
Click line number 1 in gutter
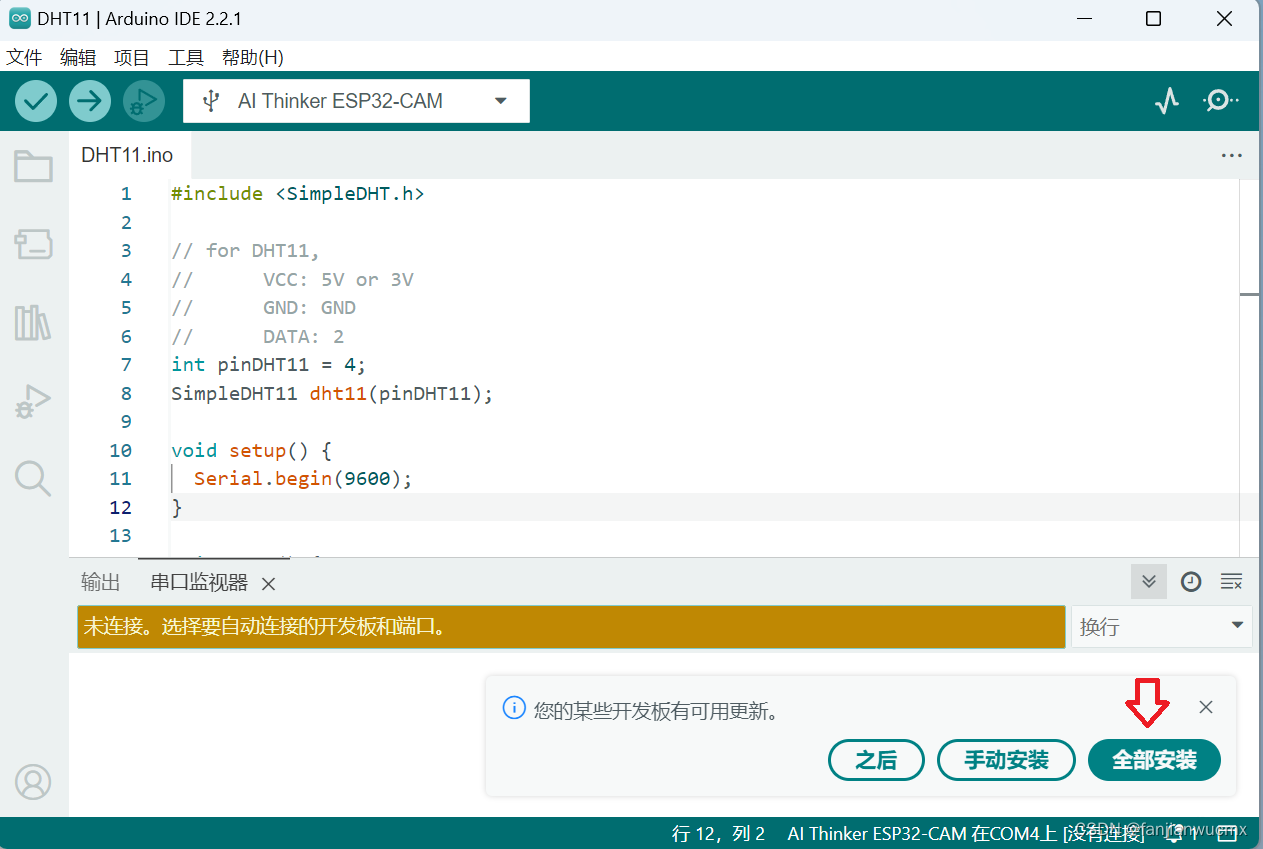(126, 194)
